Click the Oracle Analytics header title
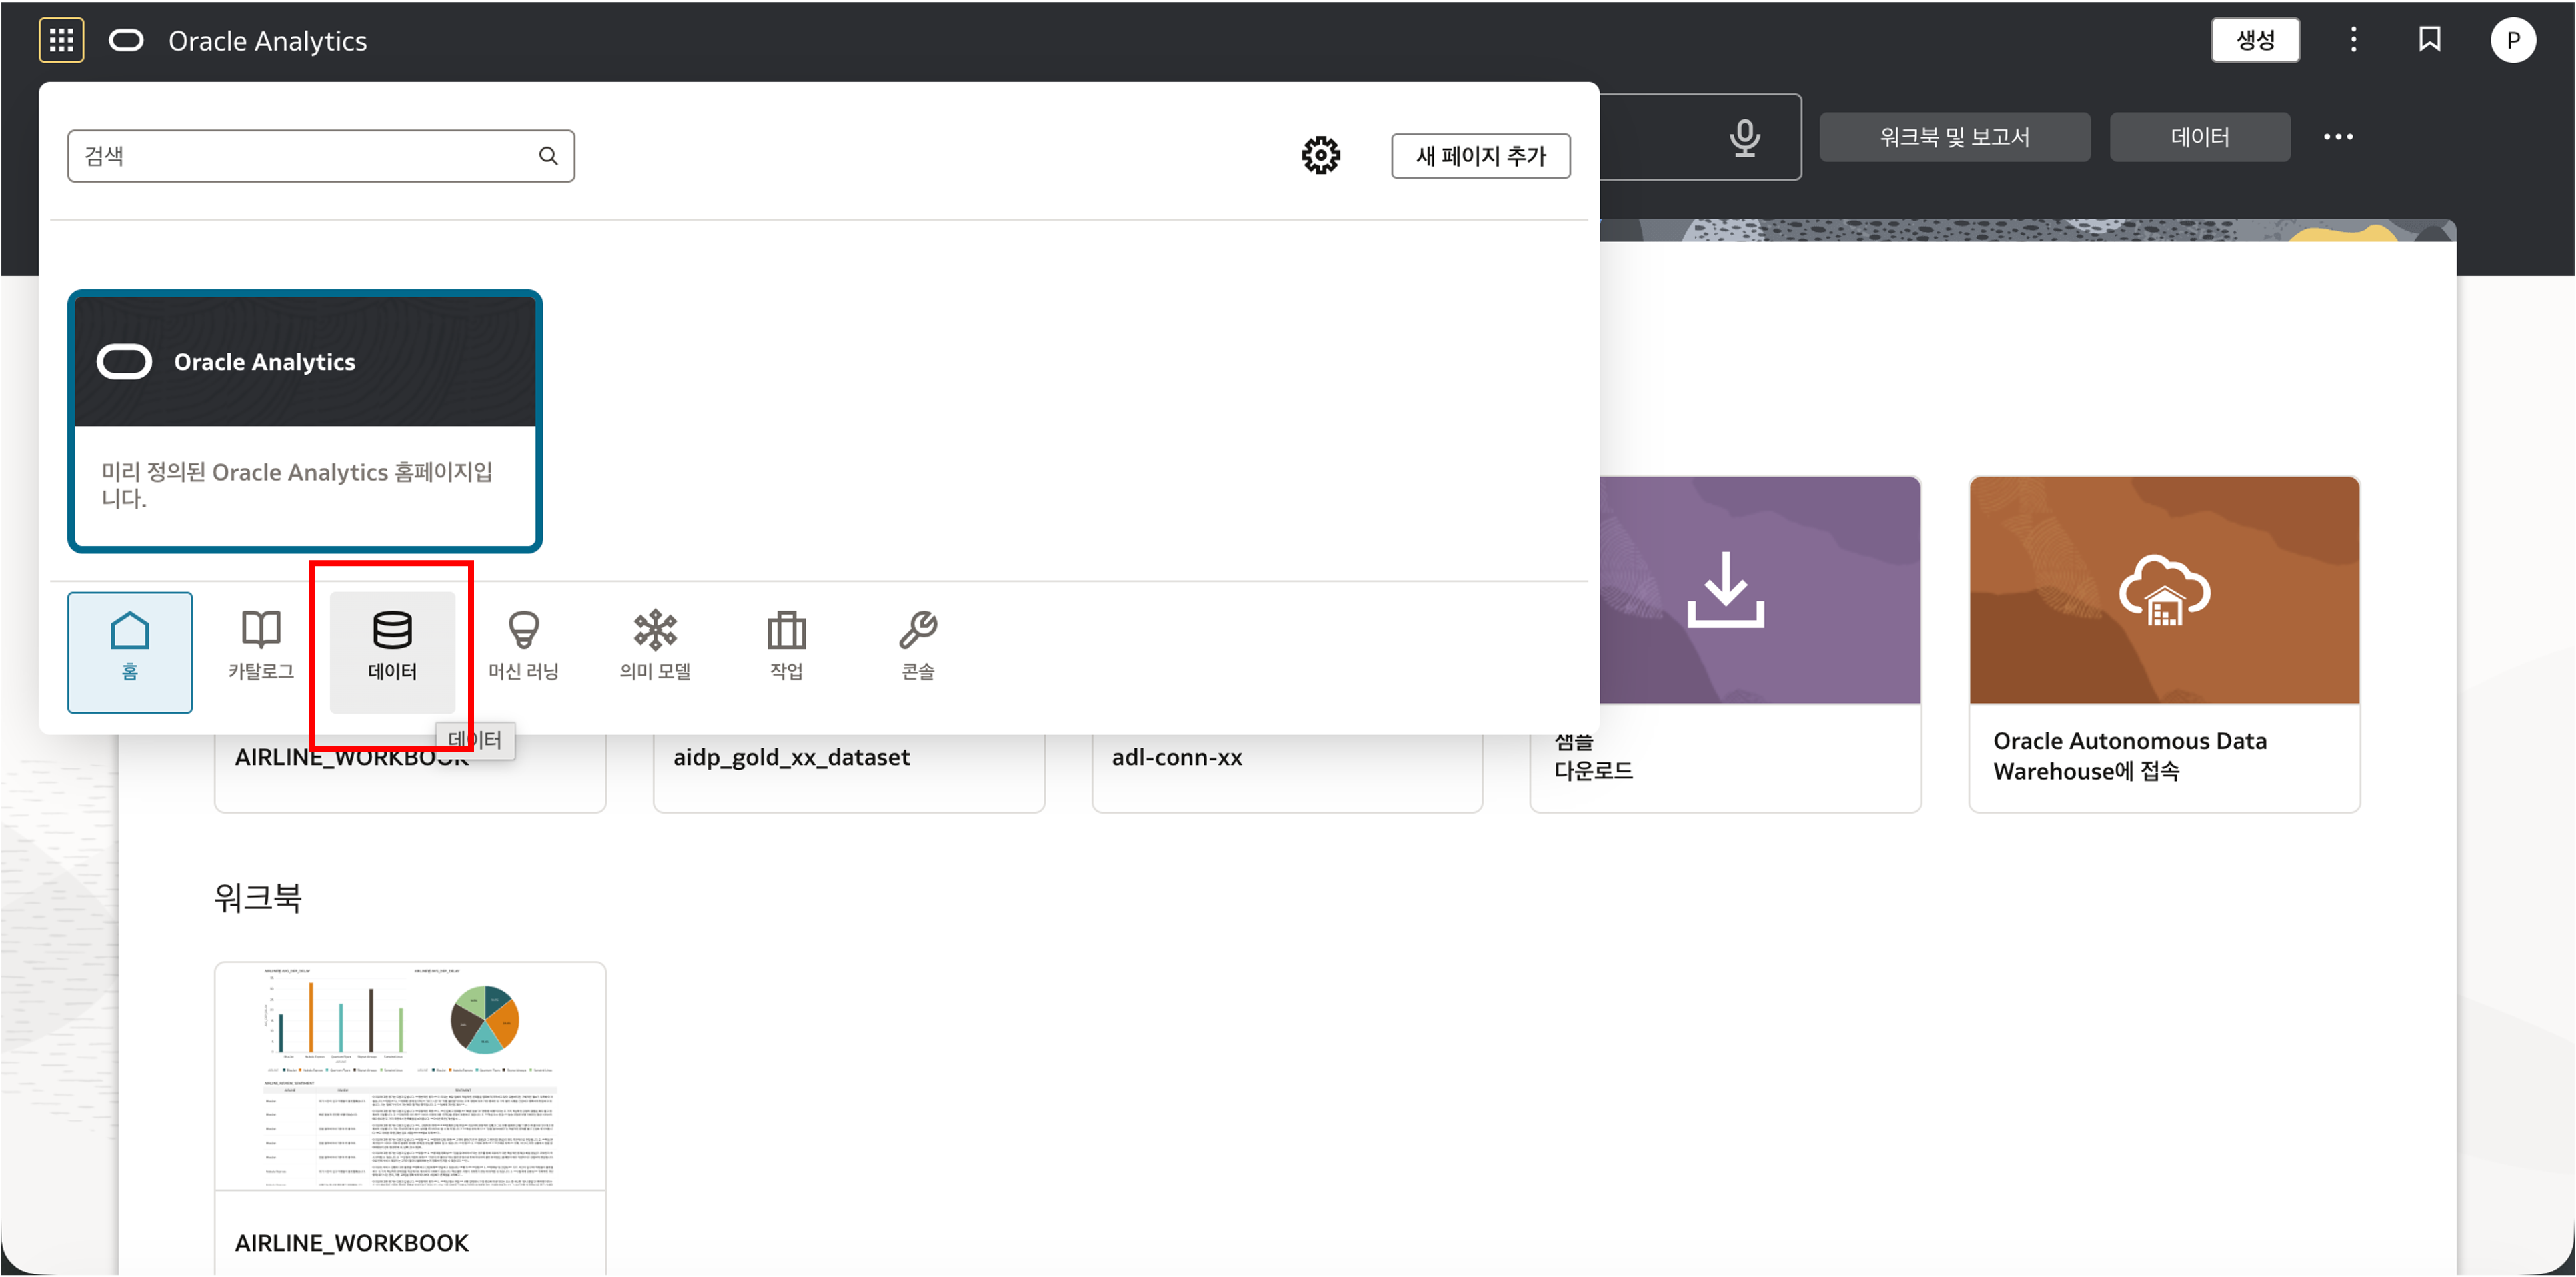 [267, 41]
